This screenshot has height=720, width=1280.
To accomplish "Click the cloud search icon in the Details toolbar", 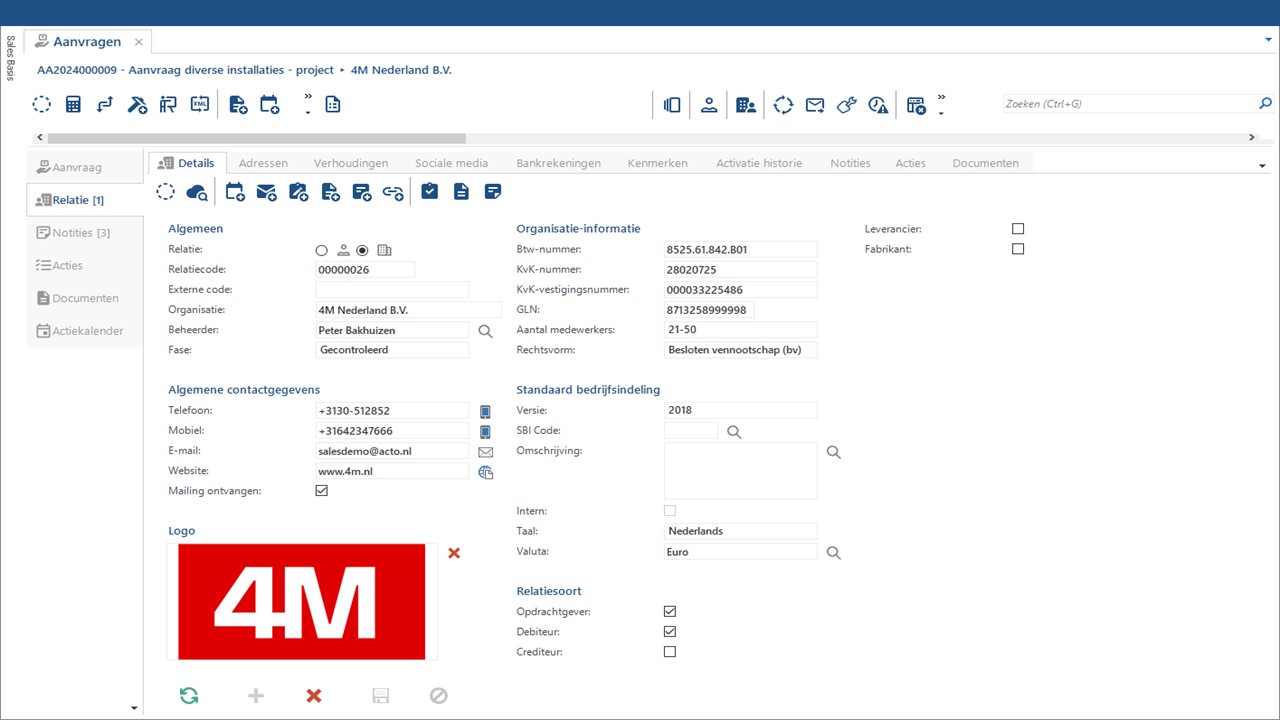I will [197, 192].
